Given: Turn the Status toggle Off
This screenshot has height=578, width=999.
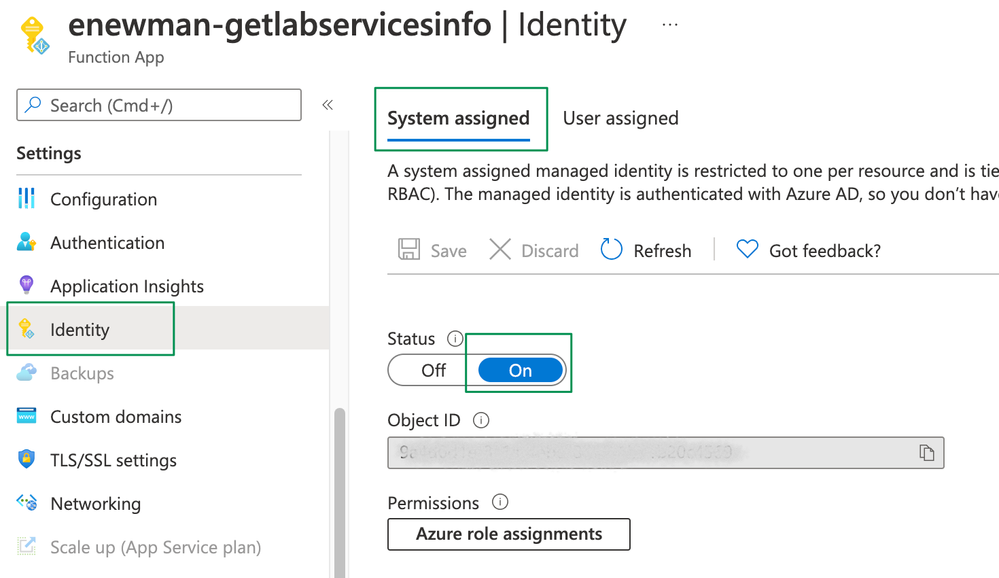Looking at the screenshot, I should (x=433, y=370).
